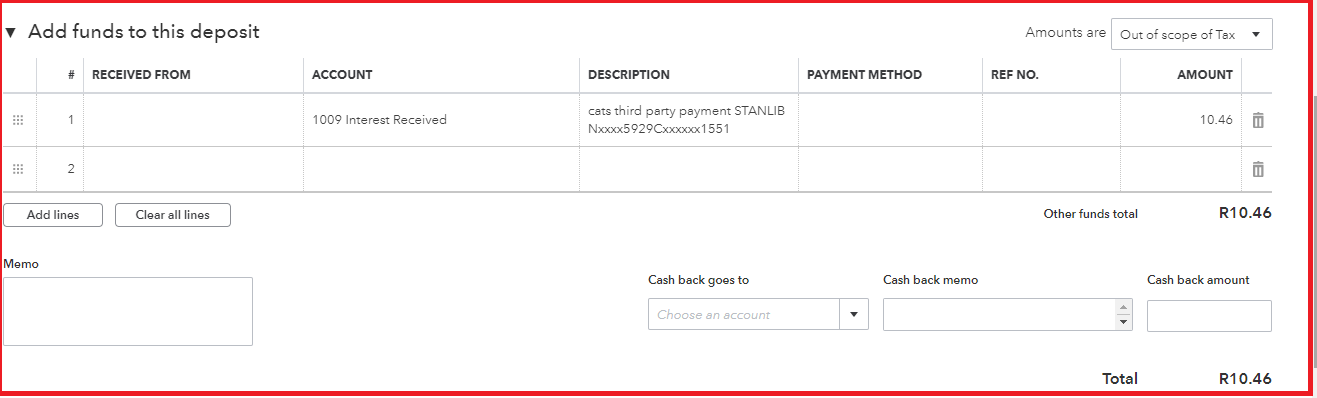Screen dimensions: 1317x398
Task: Click the Add lines button
Action: click(x=53, y=215)
